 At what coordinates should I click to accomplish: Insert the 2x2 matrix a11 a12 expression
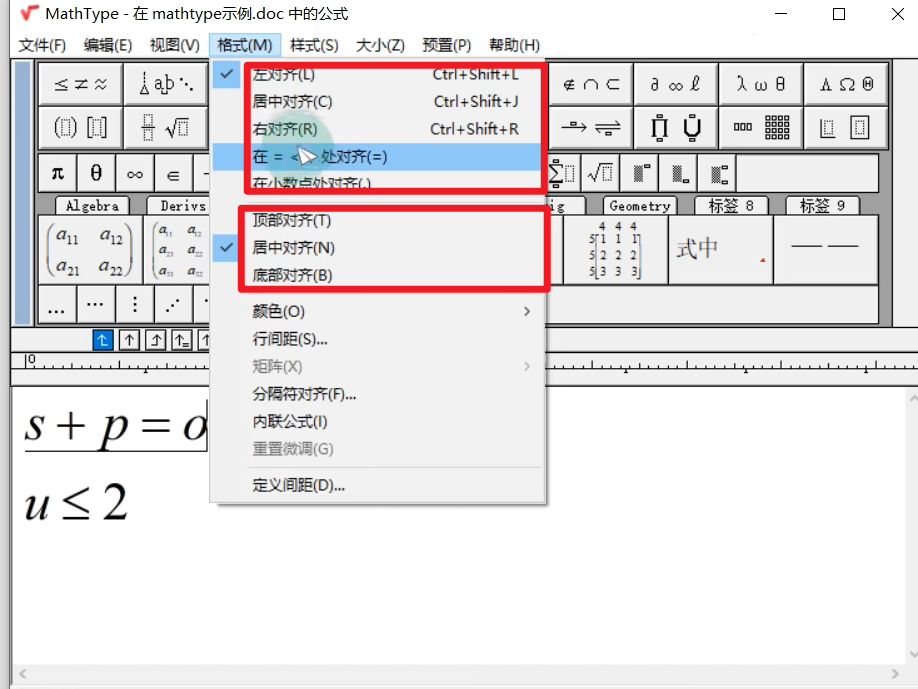click(x=90, y=250)
